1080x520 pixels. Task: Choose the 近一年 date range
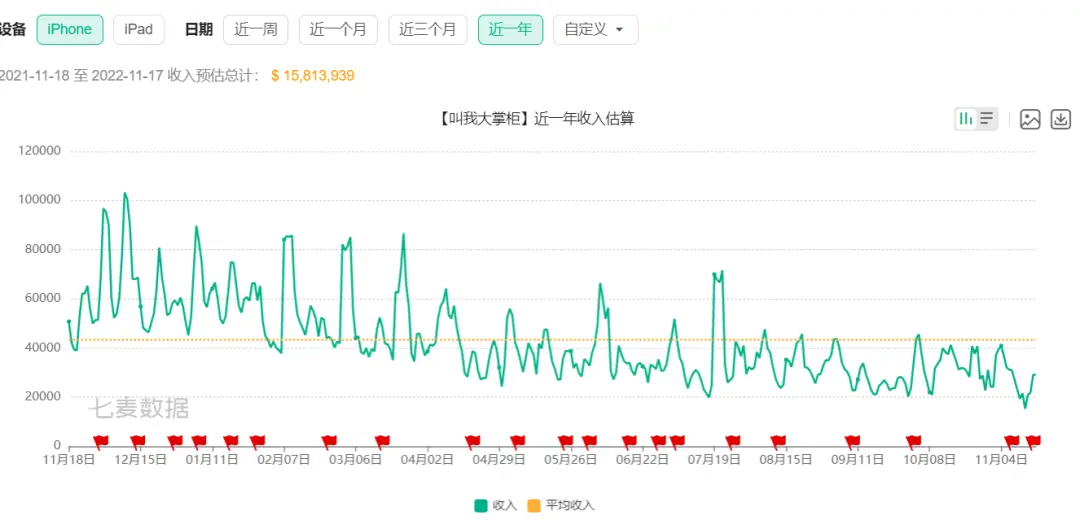point(510,30)
